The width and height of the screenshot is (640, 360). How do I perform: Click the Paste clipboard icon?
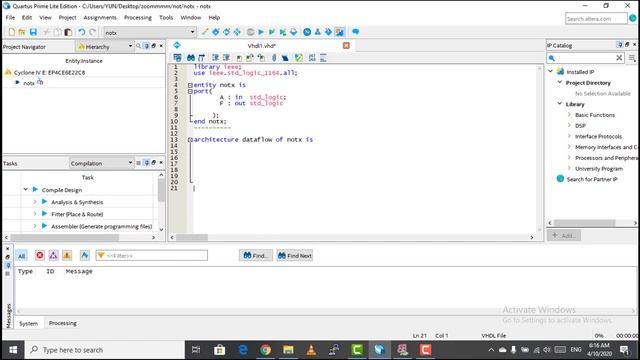(69, 32)
